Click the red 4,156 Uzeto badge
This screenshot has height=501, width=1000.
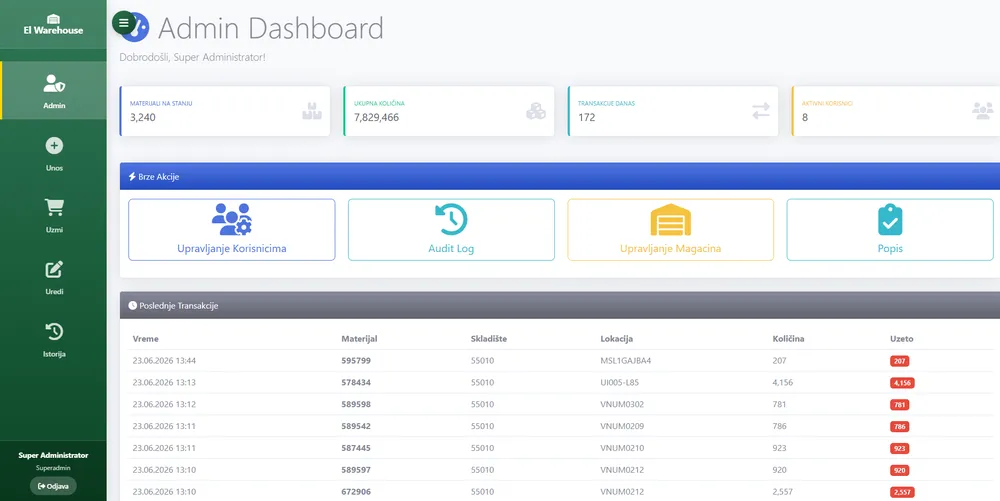tap(902, 383)
